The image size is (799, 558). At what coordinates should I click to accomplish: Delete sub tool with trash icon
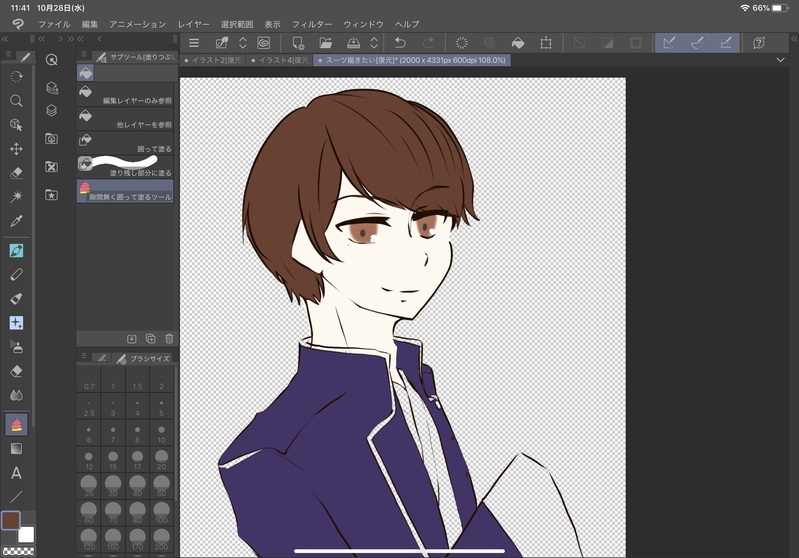coord(169,338)
